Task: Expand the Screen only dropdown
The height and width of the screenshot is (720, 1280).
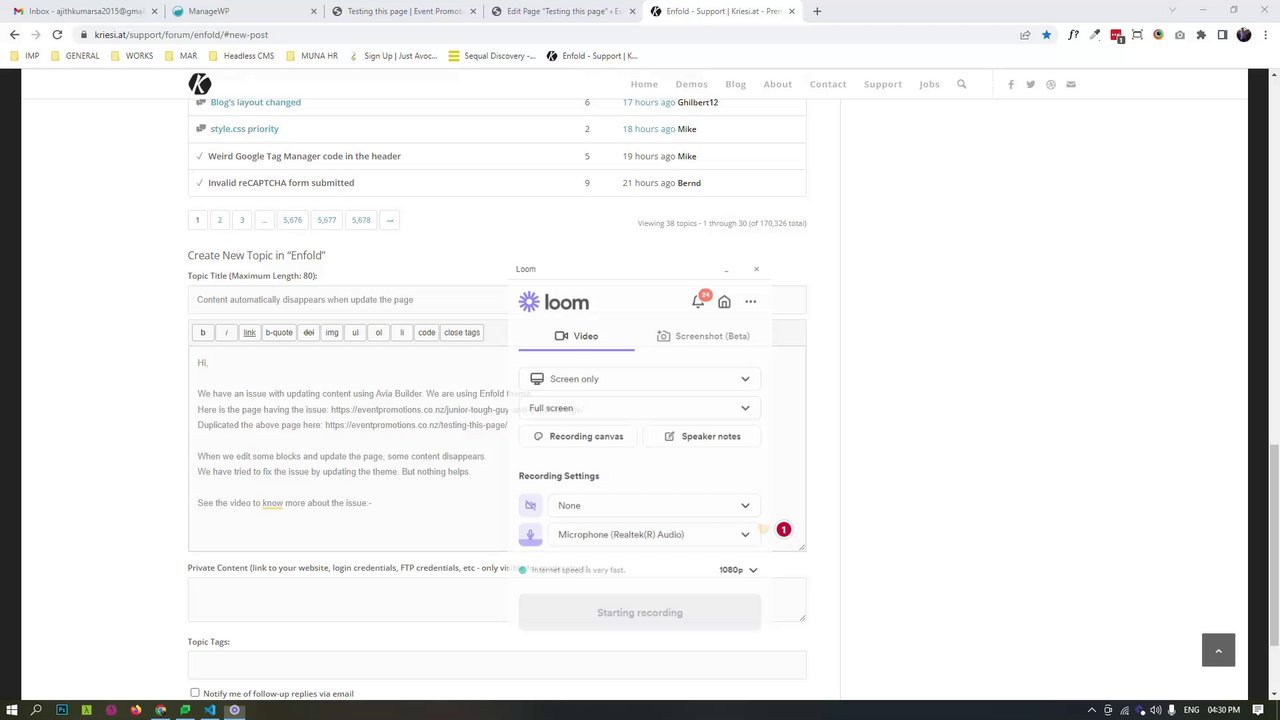Action: coord(640,379)
